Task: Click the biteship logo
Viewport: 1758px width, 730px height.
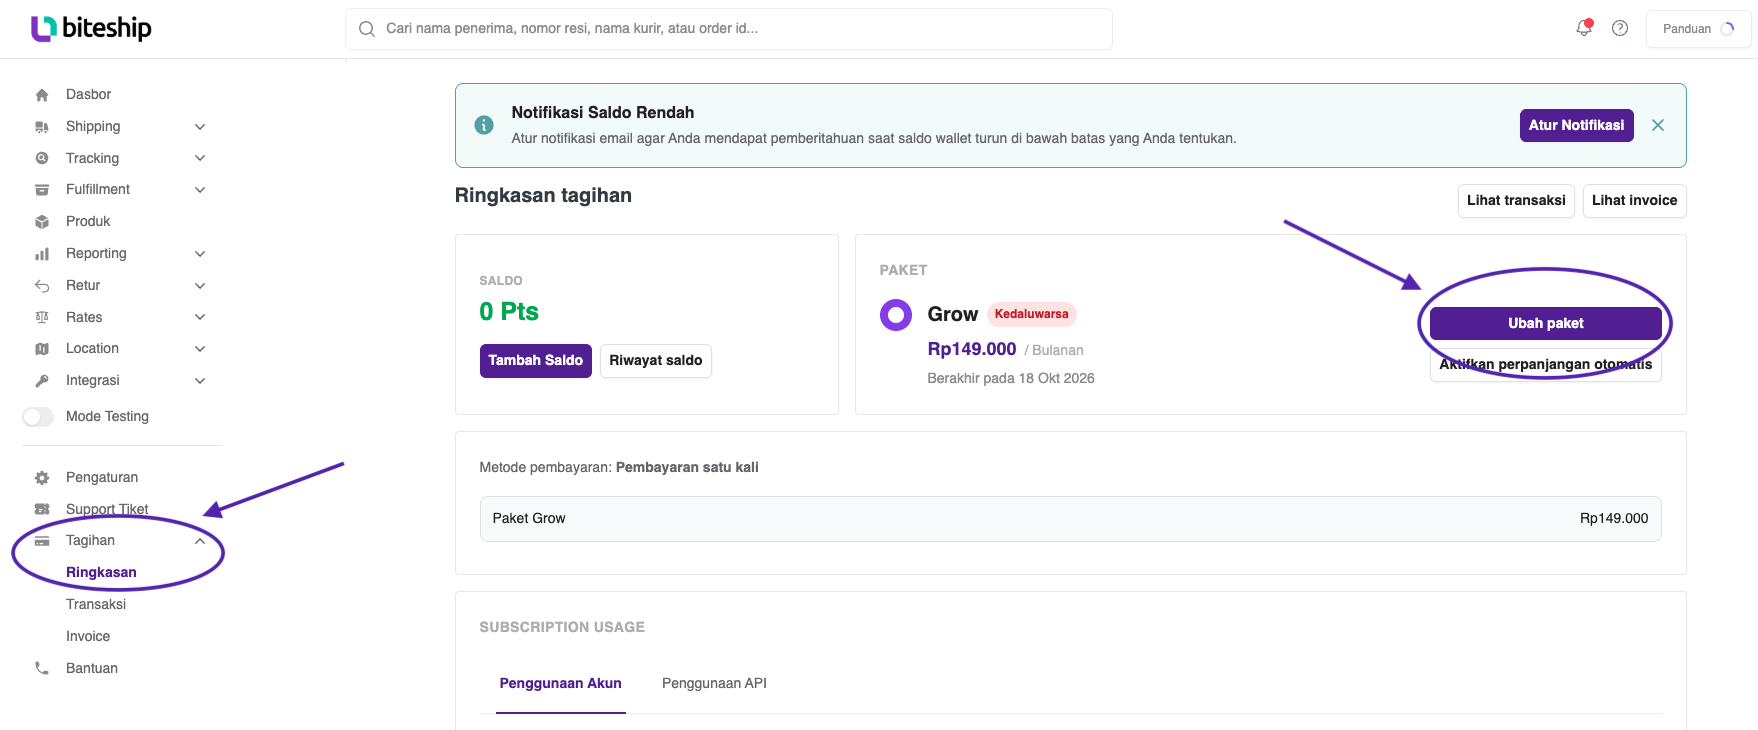Action: pos(91,28)
